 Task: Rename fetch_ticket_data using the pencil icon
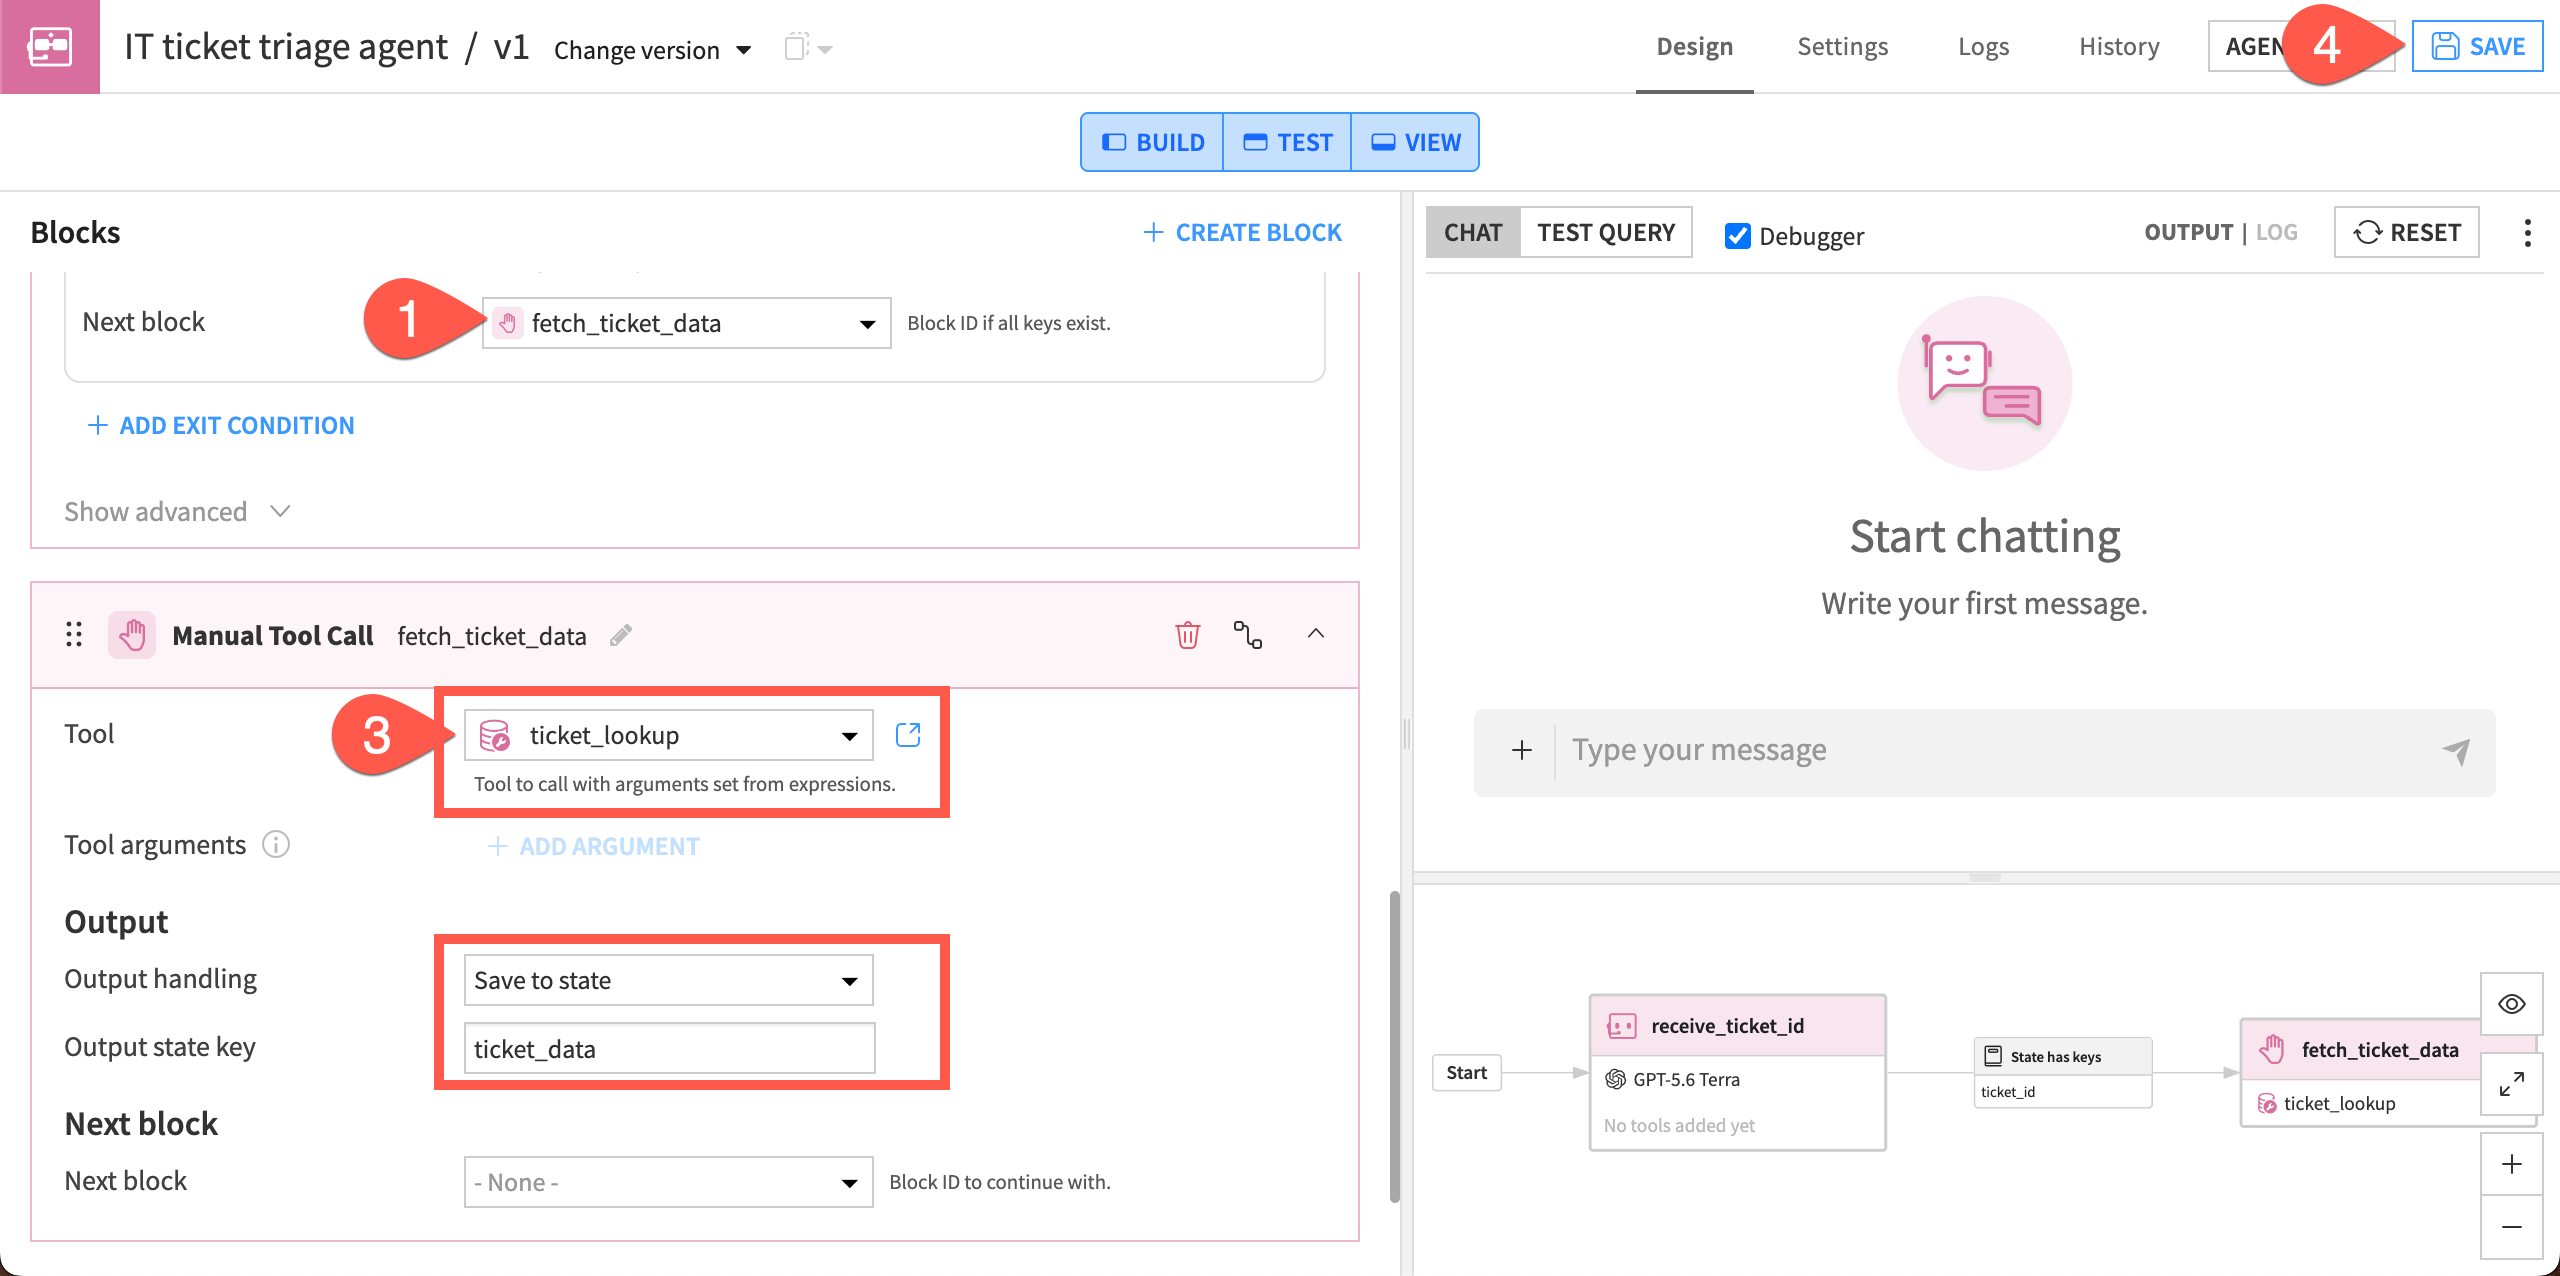pyautogui.click(x=621, y=636)
